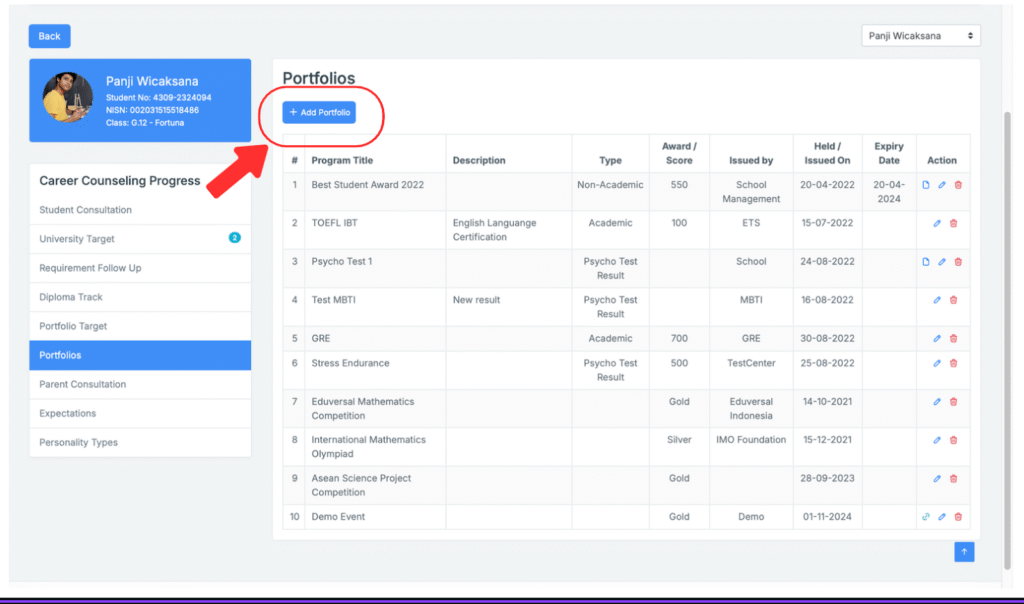The image size is (1024, 604).
Task: Open the Panji Wicaksana student dropdown
Action: point(921,36)
